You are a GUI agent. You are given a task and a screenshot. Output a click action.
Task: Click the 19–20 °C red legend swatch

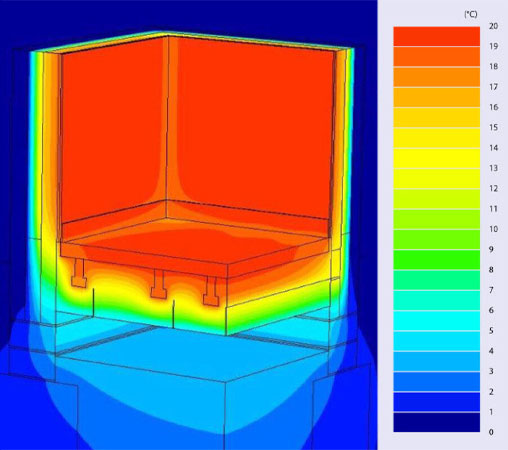pyautogui.click(x=436, y=36)
